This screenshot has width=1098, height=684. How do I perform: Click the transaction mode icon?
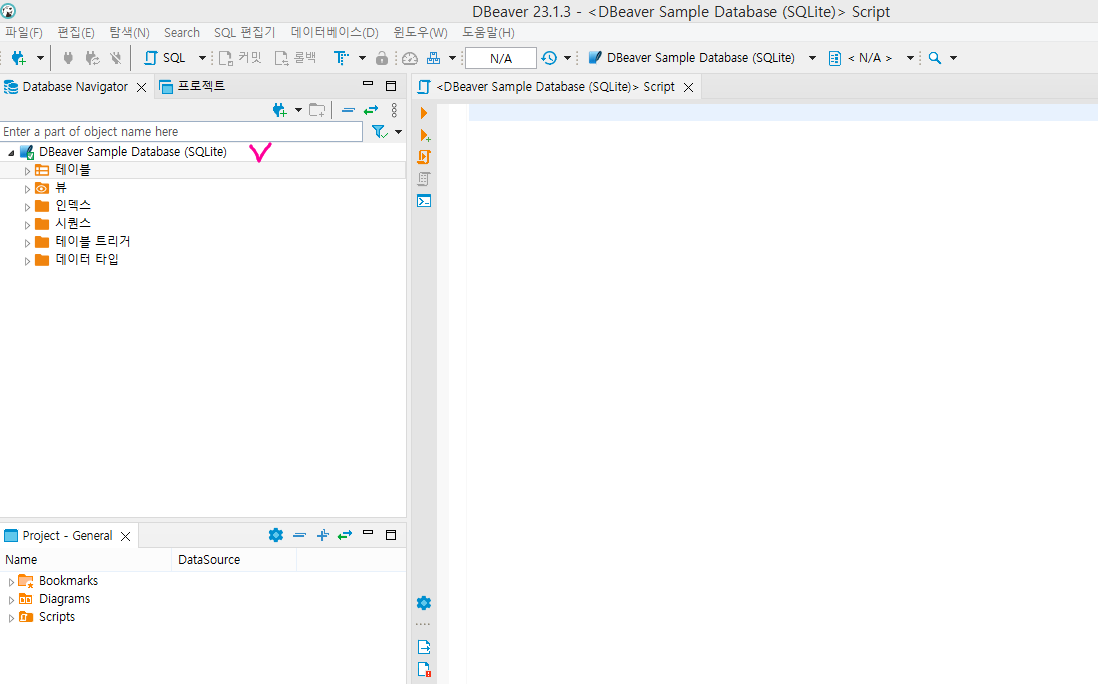[341, 58]
